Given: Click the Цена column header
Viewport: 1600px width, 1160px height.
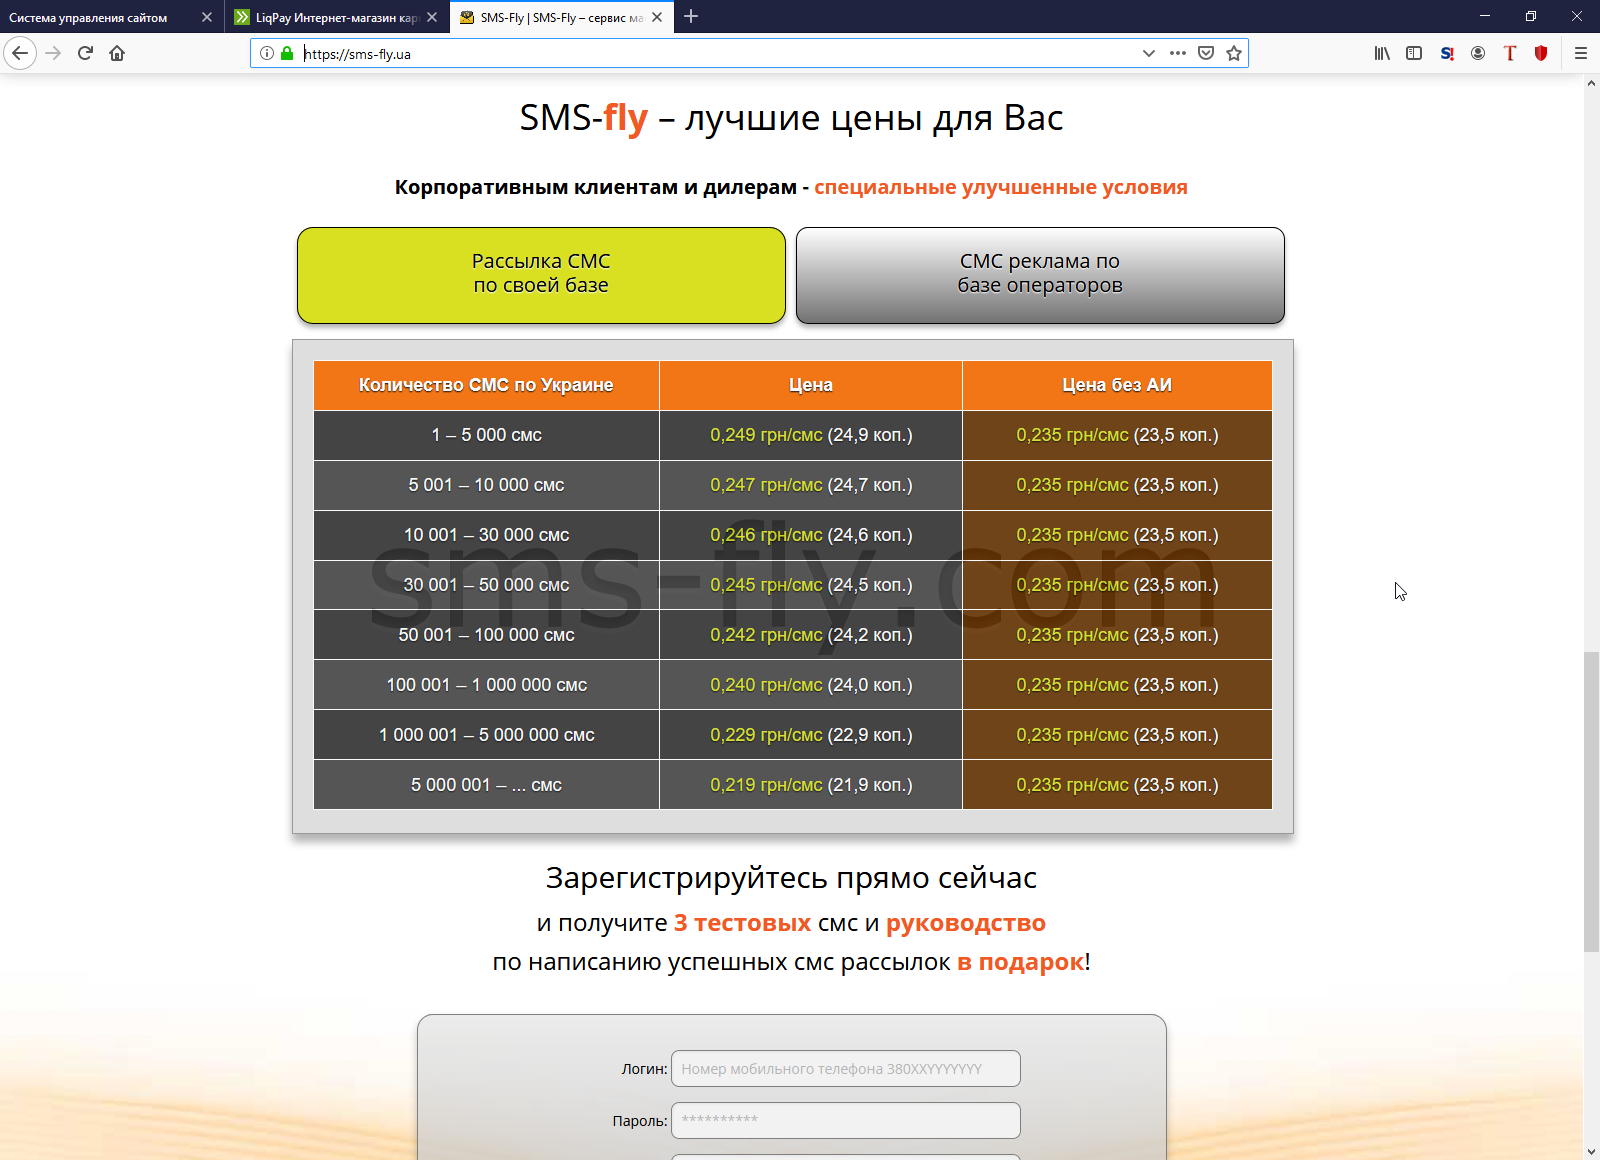Looking at the screenshot, I should (811, 385).
